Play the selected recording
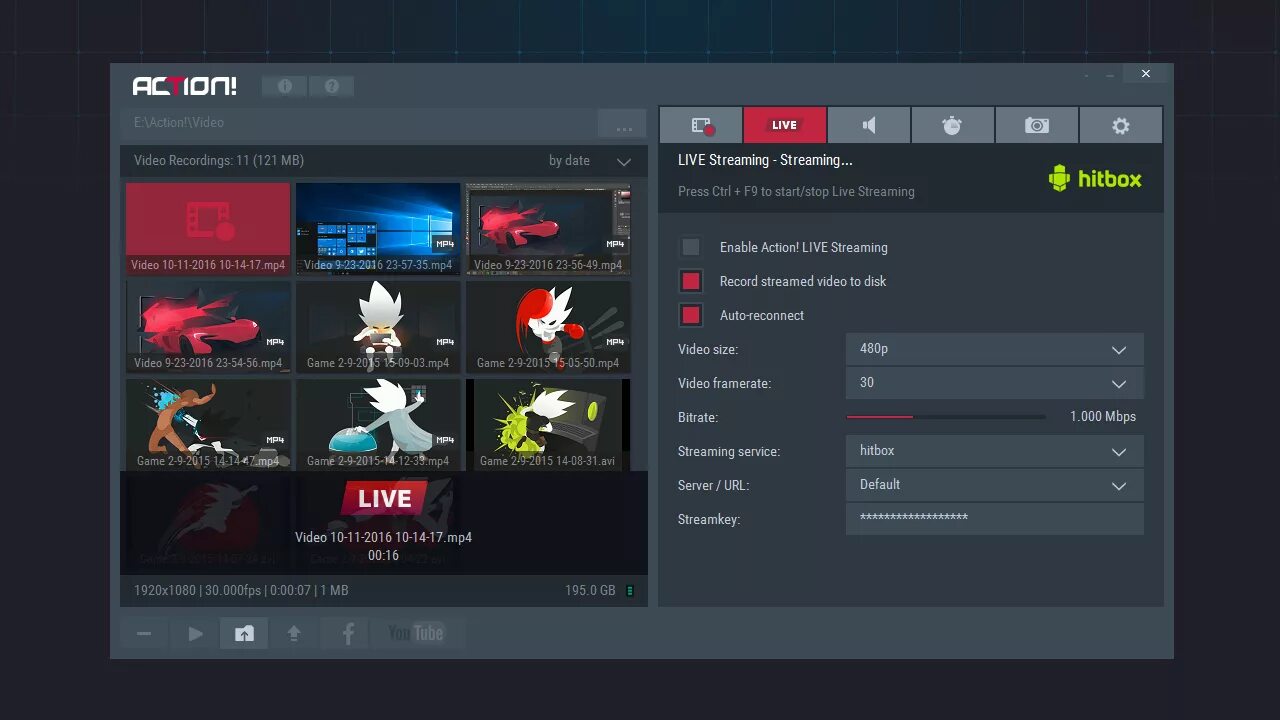 [195, 633]
